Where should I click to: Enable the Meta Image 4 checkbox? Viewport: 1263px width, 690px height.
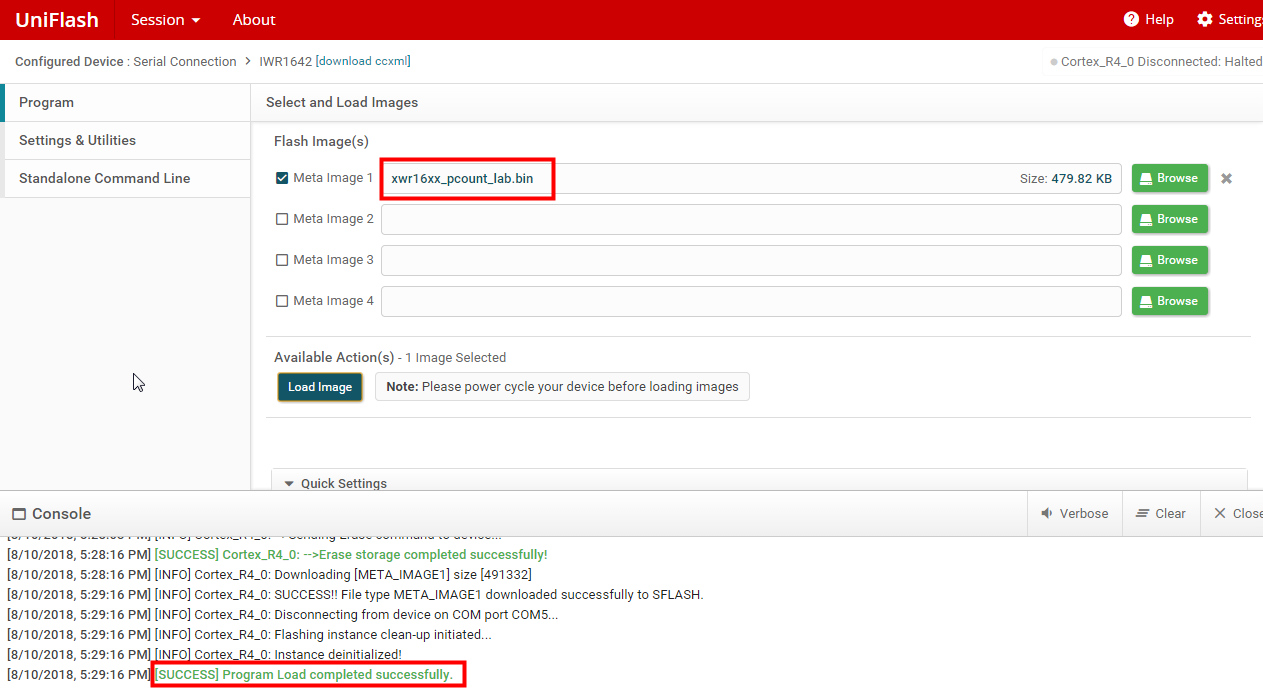tap(282, 301)
